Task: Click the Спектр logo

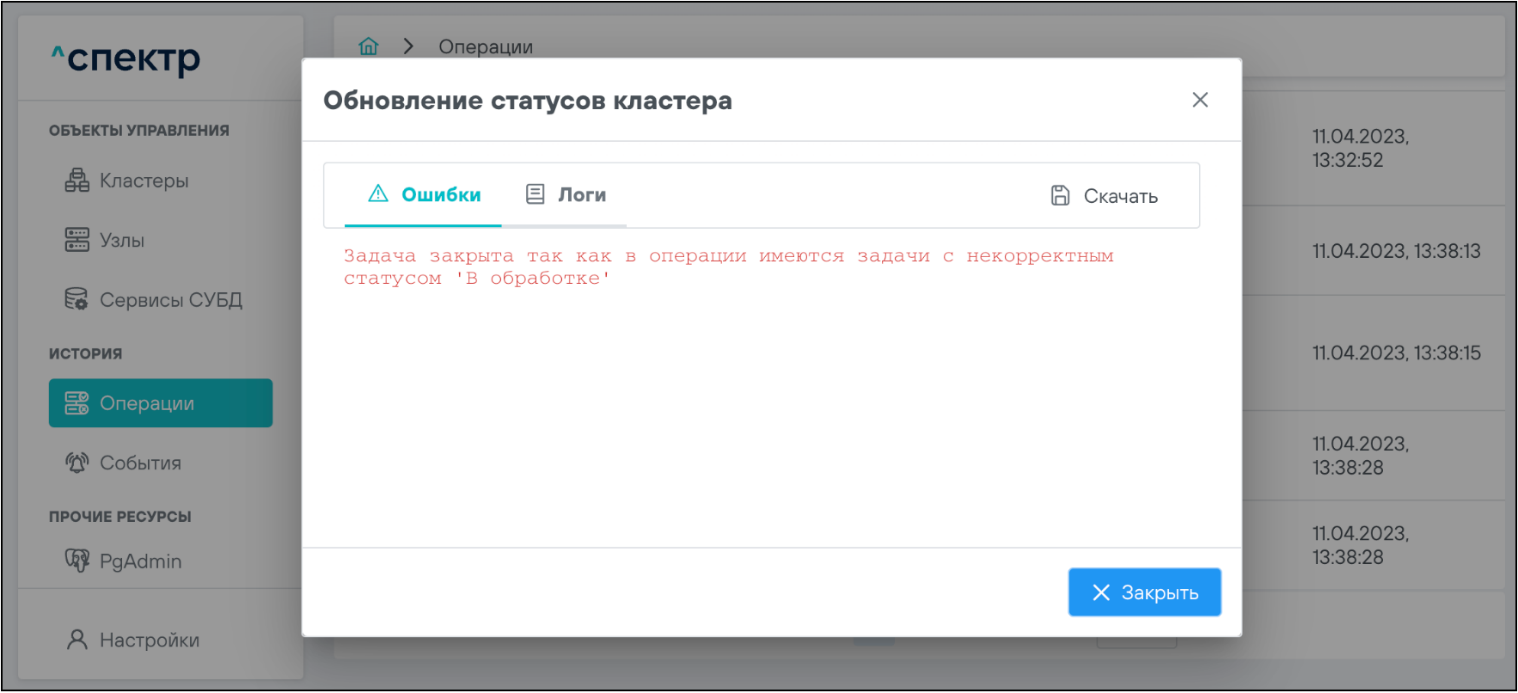Action: click(126, 60)
